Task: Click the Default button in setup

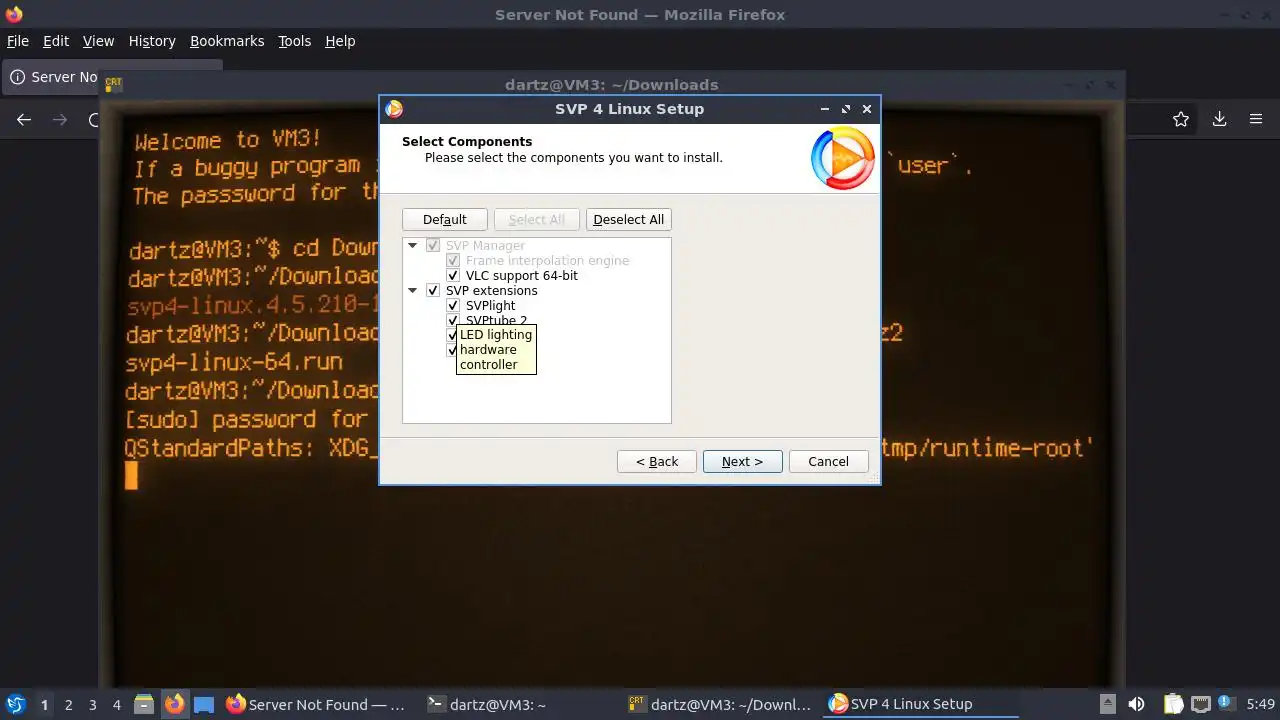Action: coord(445,220)
